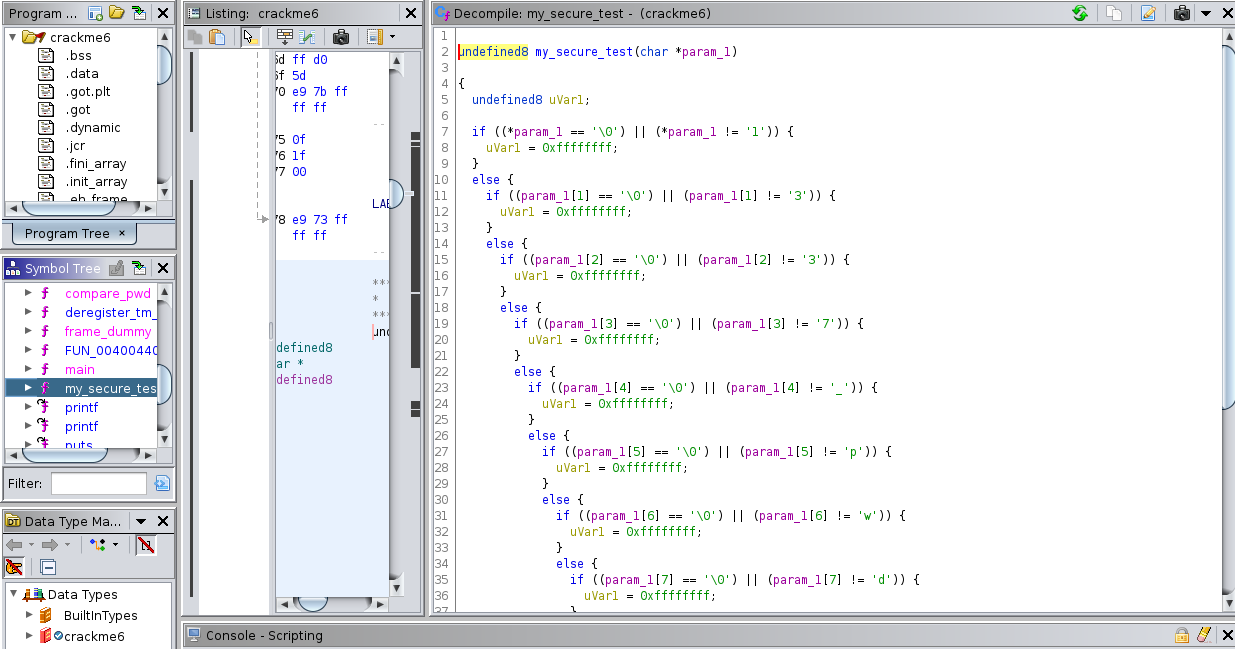Open the diff view icon in Listing toolbar

(307, 37)
